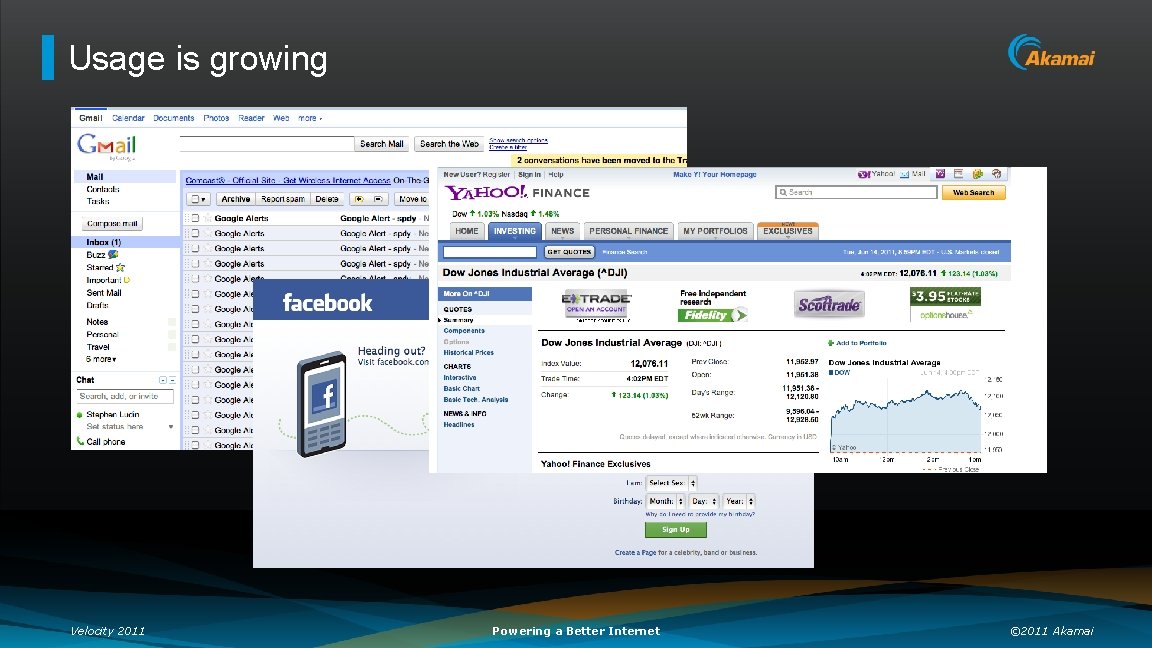Open the birthday Month dropdown
The image size is (1152, 648).
pos(666,501)
